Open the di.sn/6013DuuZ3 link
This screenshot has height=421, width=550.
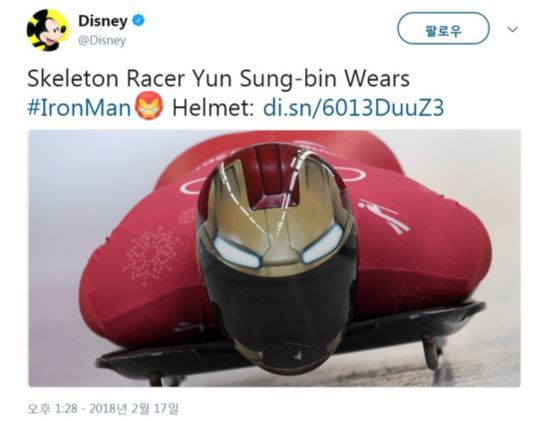point(354,107)
